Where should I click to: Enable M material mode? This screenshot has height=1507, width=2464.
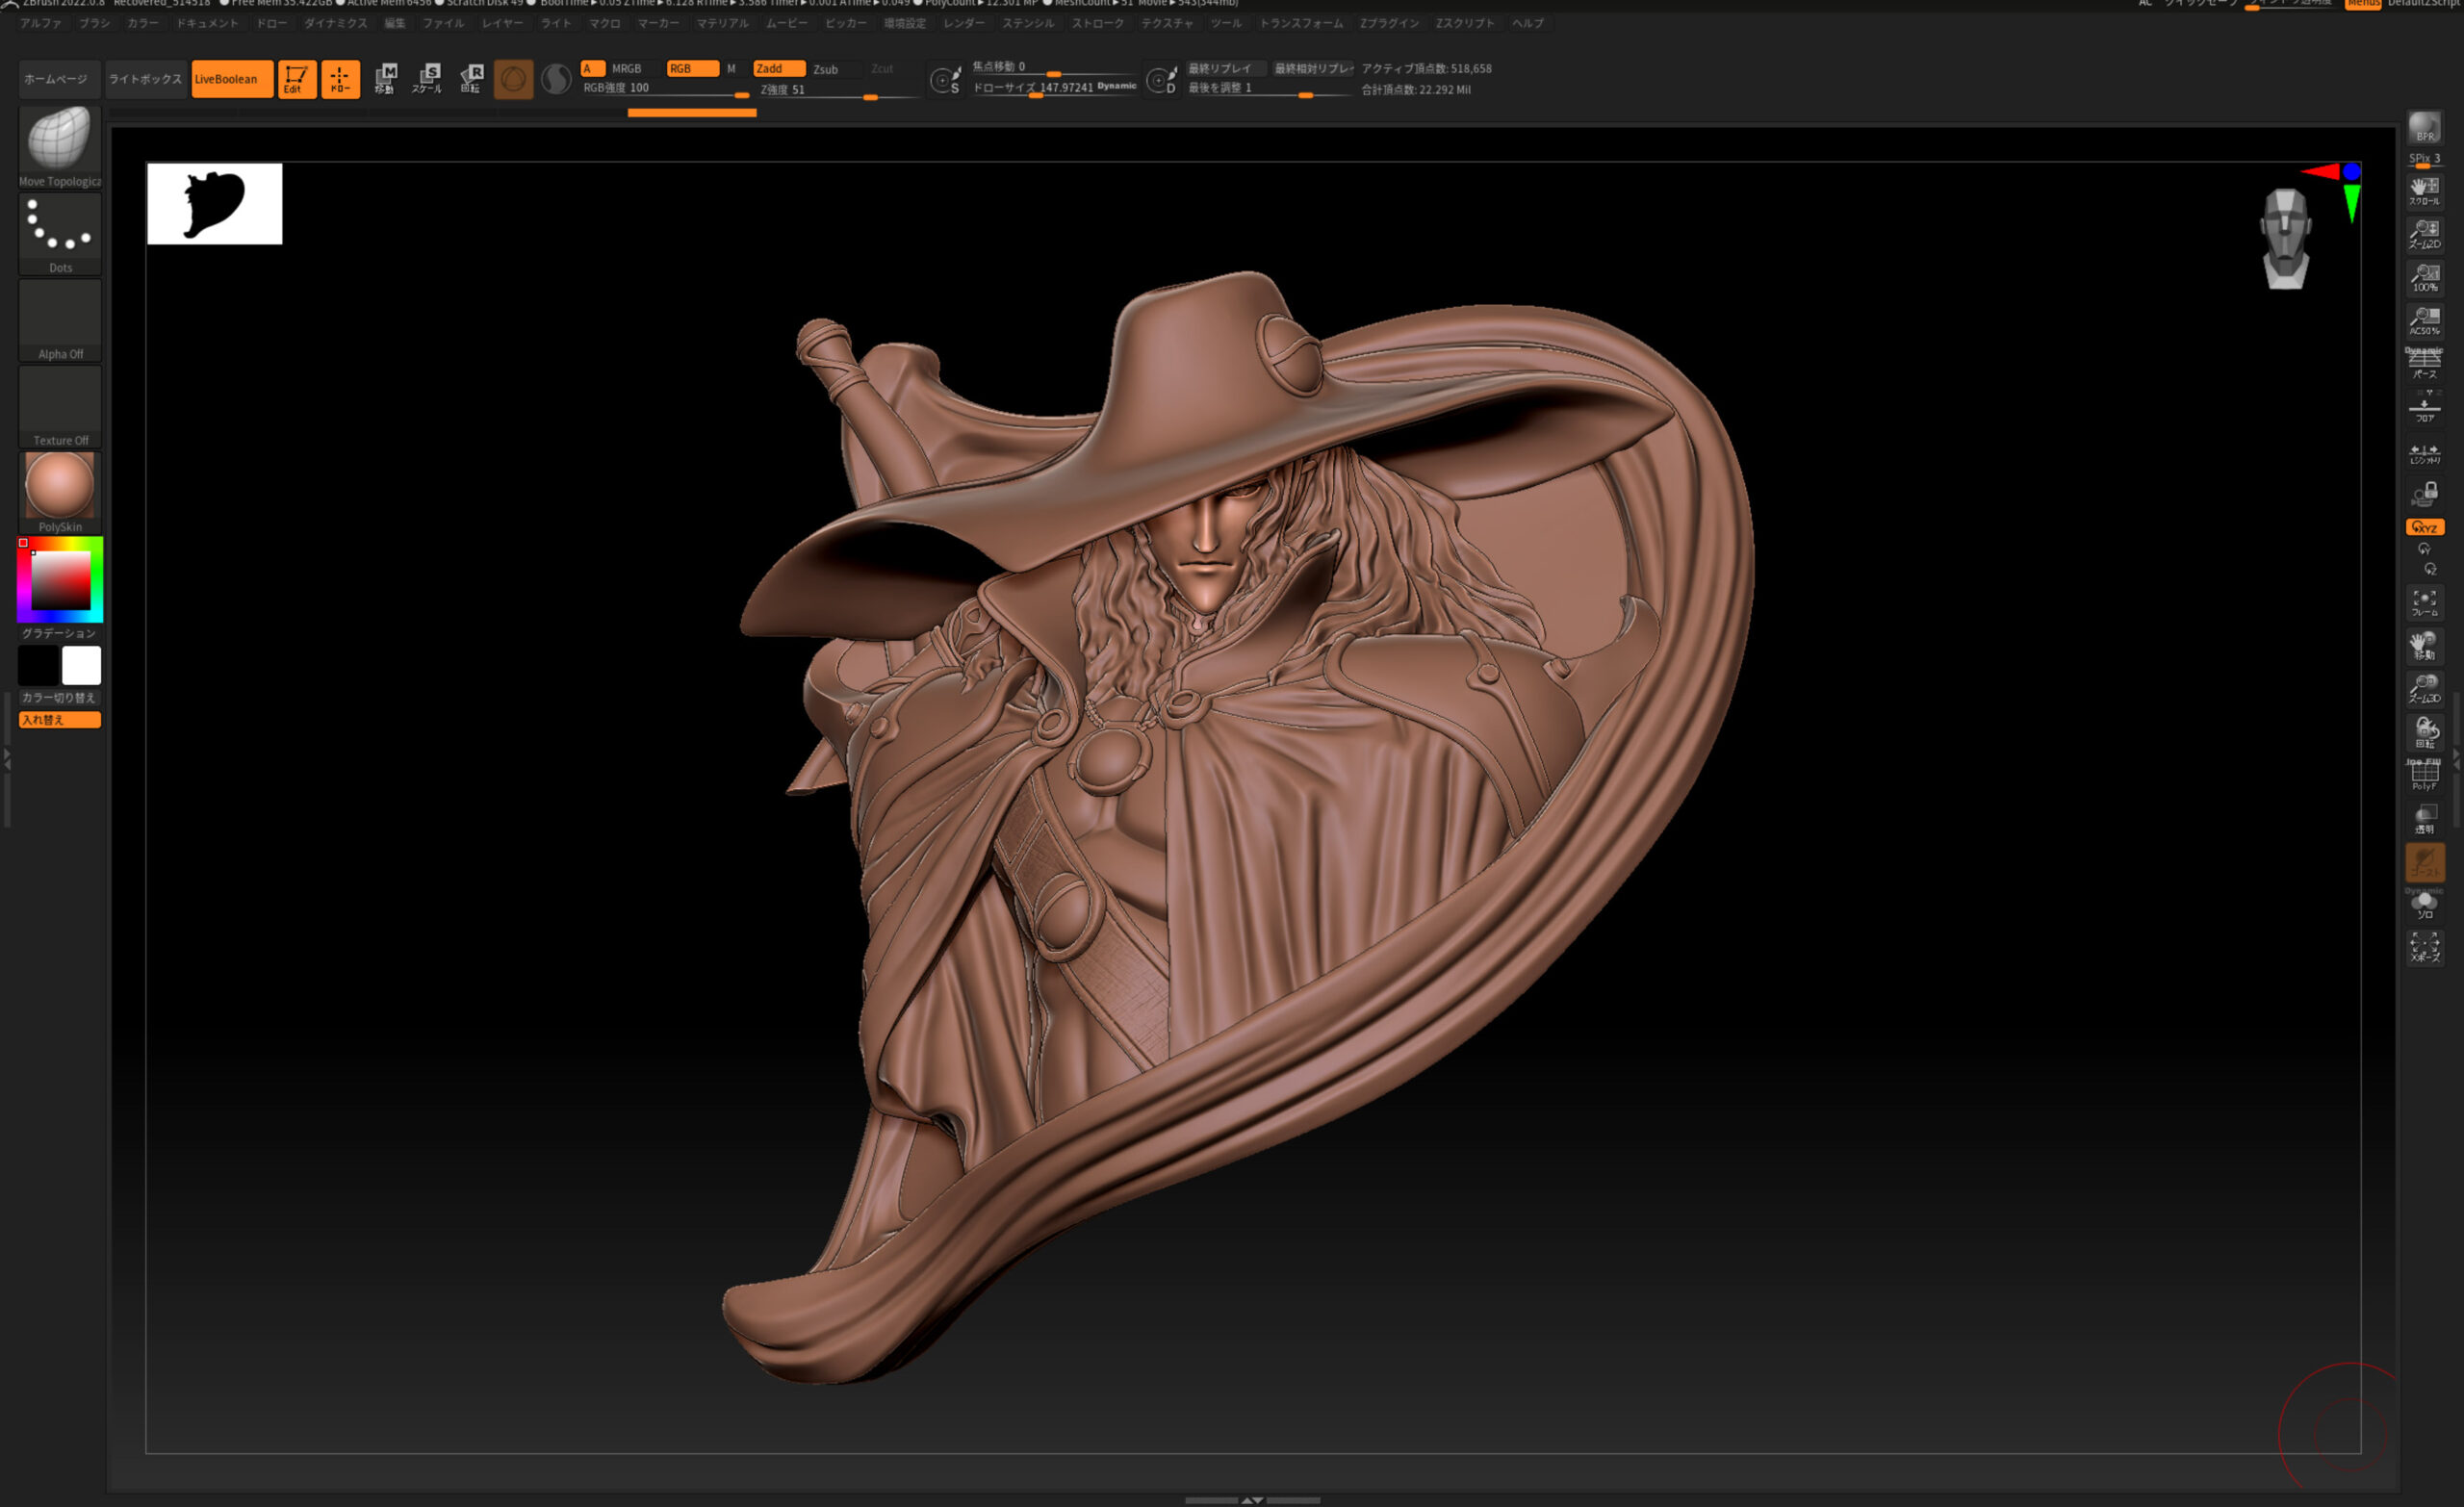pos(731,69)
